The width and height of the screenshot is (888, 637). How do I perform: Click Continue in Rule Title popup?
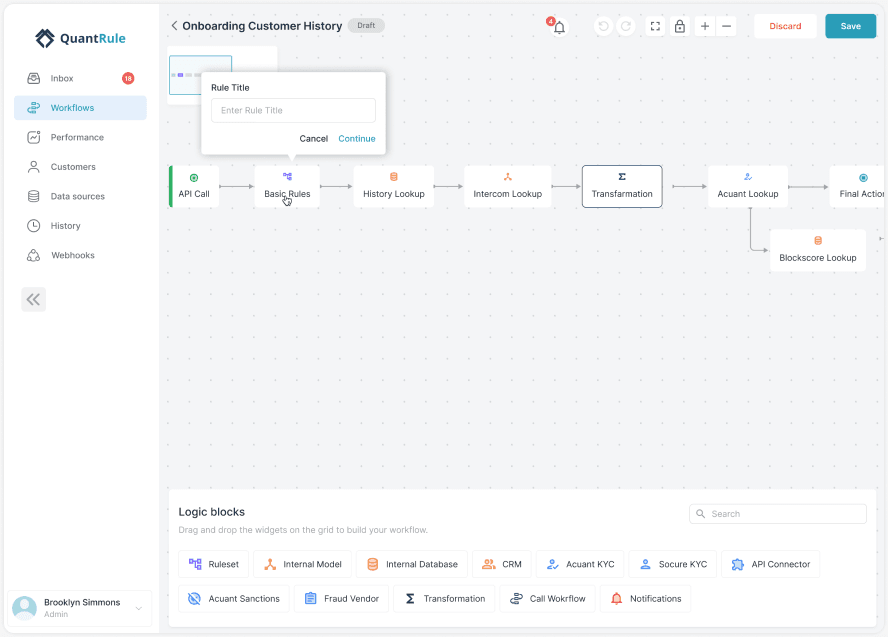[357, 139]
